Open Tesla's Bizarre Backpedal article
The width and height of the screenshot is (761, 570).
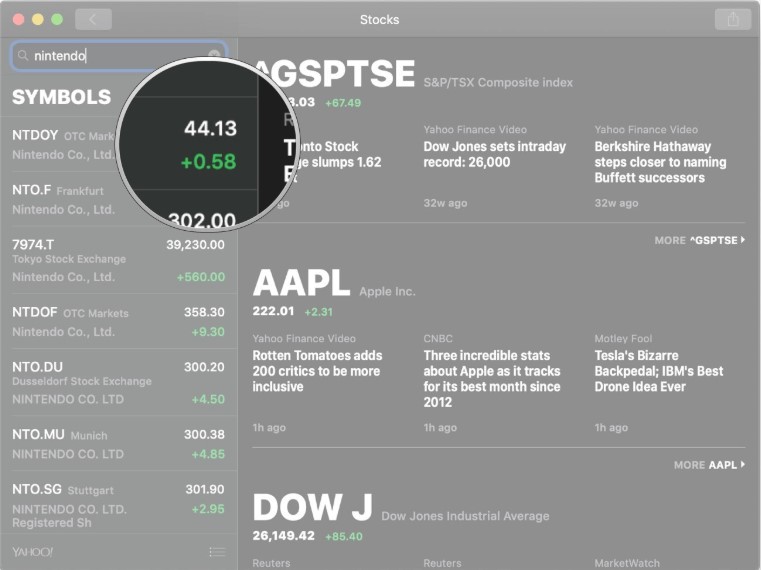[659, 371]
